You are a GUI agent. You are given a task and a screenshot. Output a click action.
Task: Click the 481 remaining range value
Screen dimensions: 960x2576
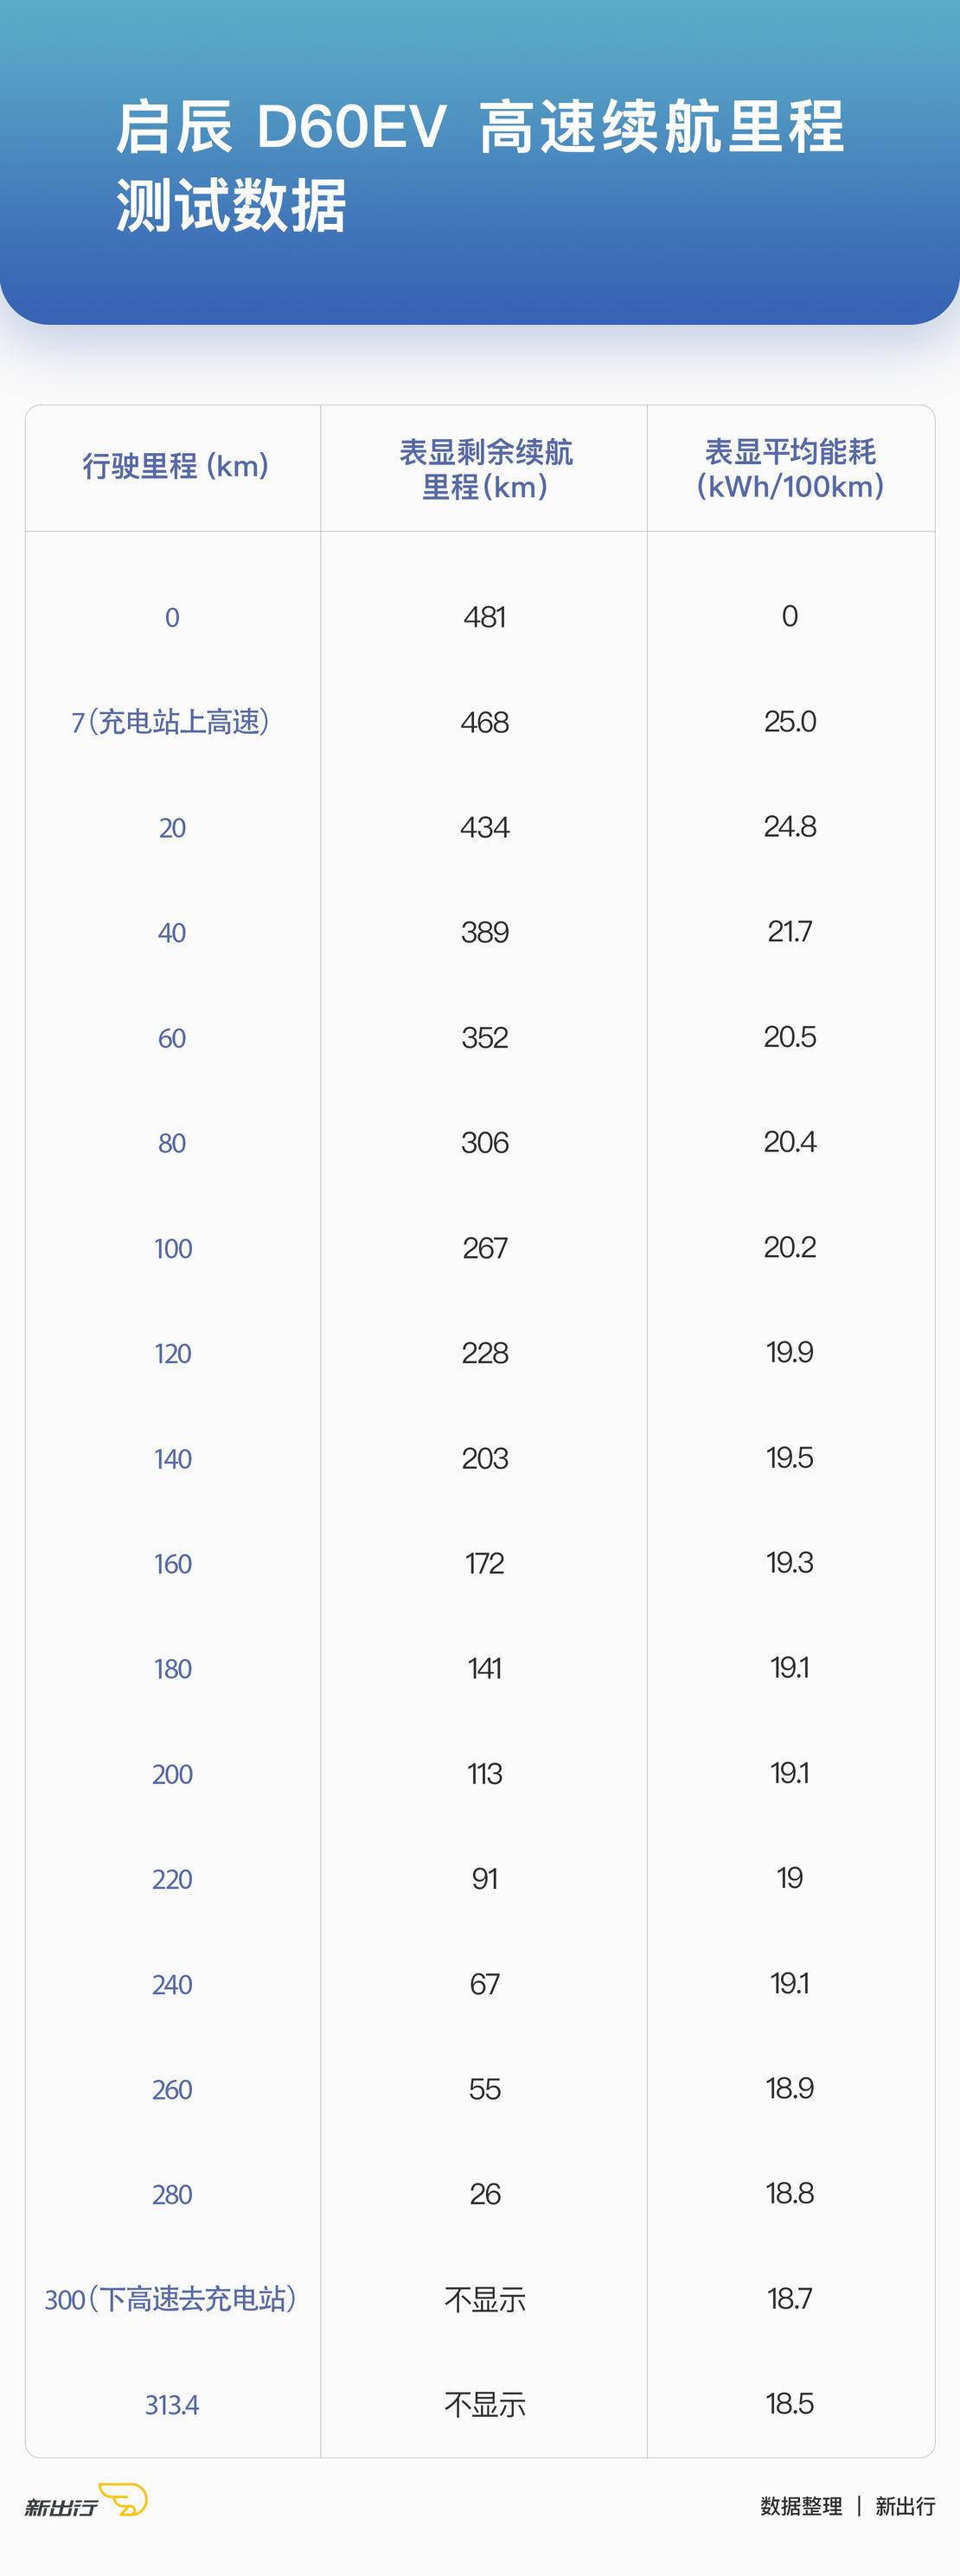[485, 617]
